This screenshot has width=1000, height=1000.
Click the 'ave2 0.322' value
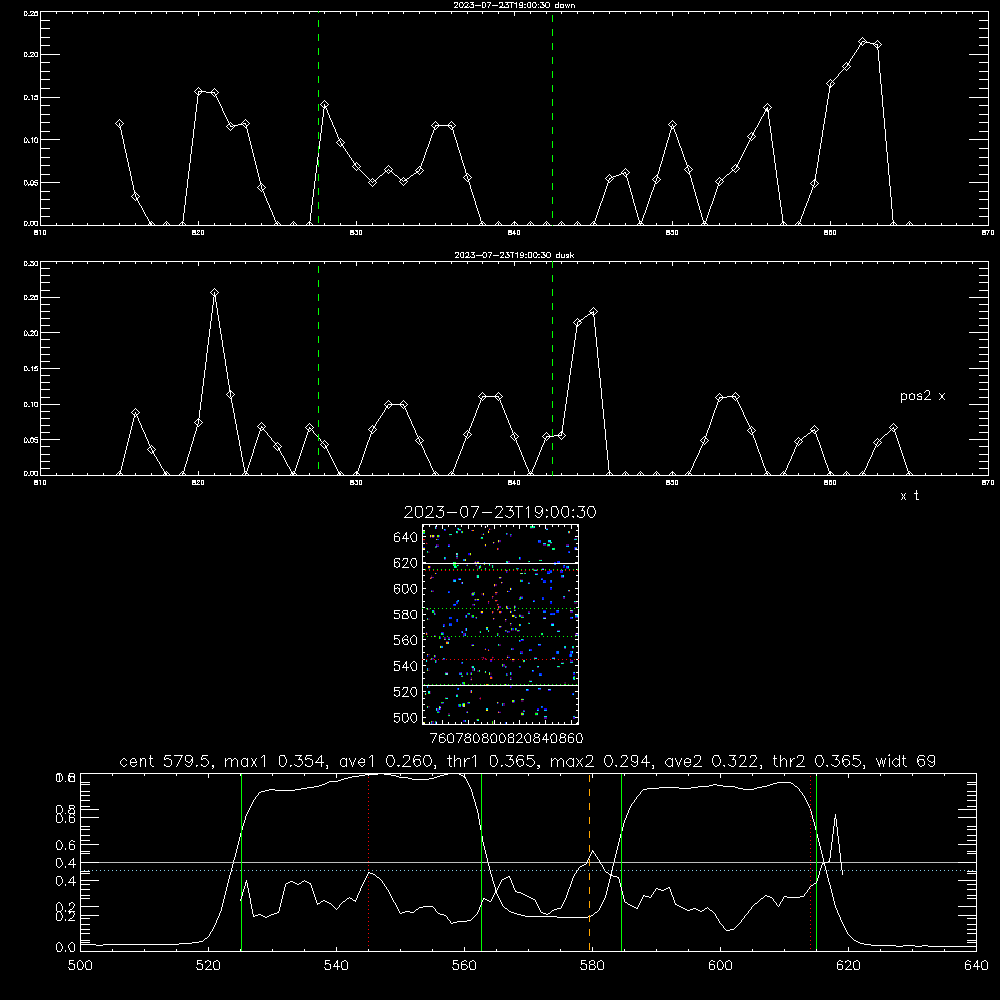tap(712, 761)
